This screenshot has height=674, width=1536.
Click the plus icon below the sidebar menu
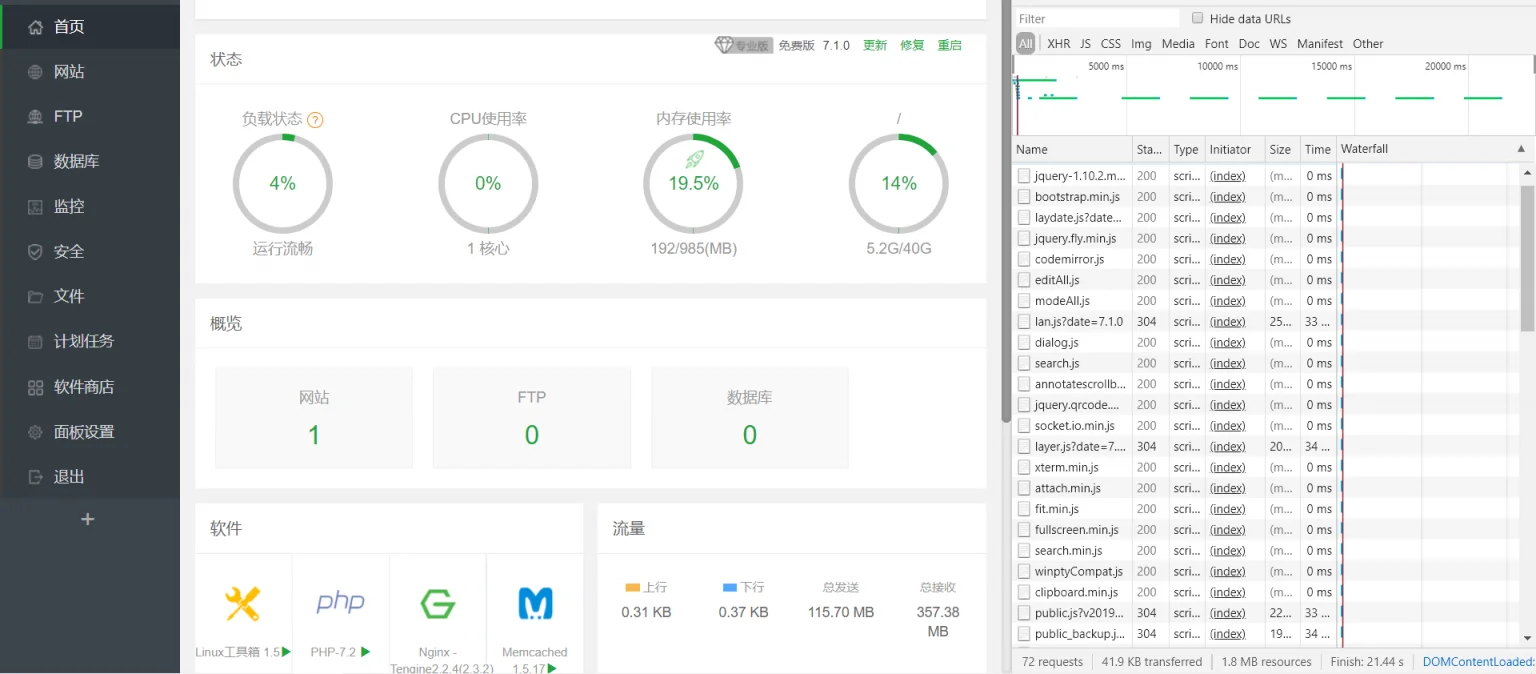click(88, 519)
